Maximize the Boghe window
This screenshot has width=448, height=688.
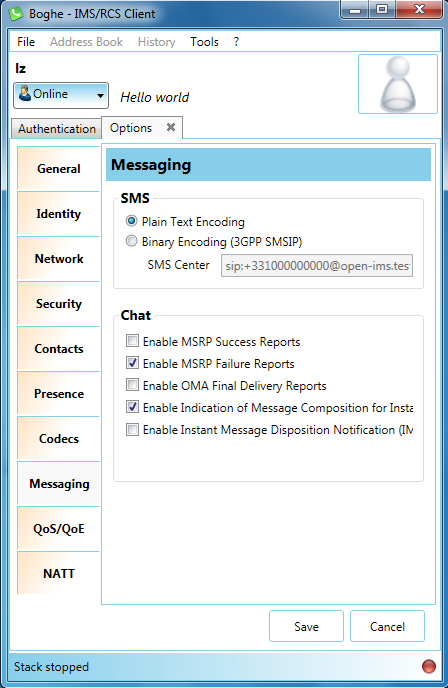pos(382,9)
